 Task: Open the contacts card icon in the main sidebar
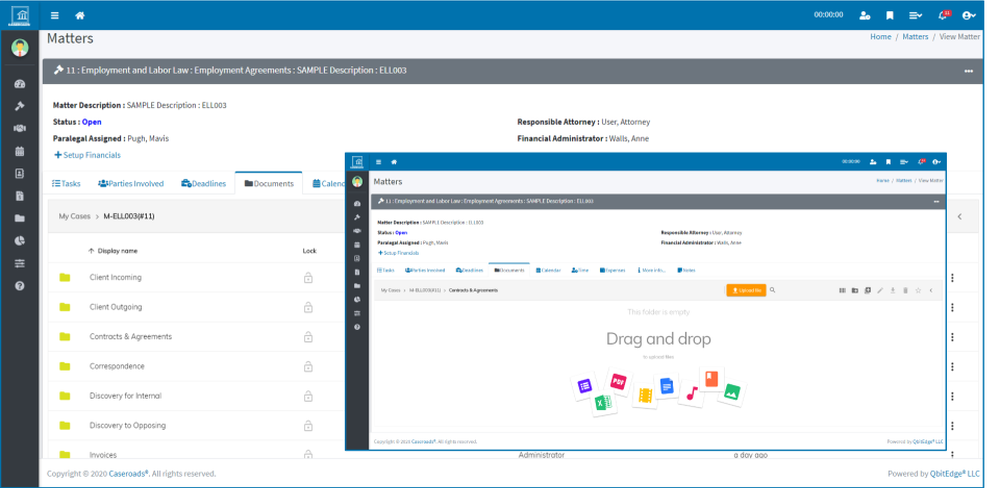click(x=20, y=174)
